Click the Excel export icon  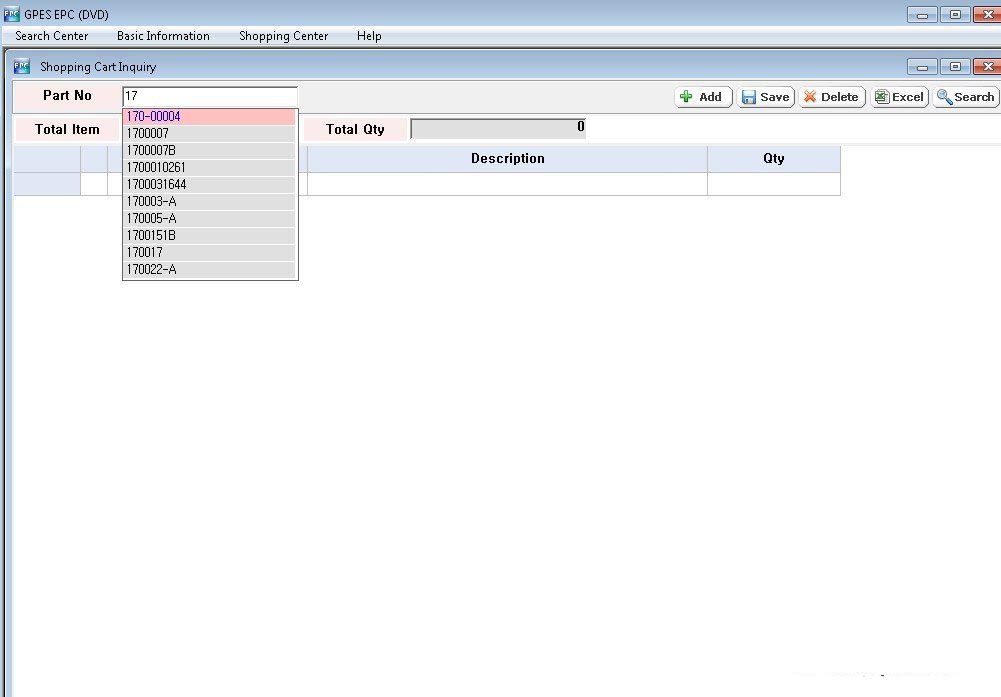point(881,97)
